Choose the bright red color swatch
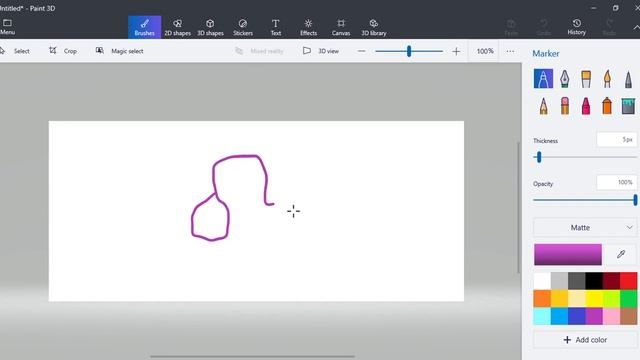 (x=629, y=281)
